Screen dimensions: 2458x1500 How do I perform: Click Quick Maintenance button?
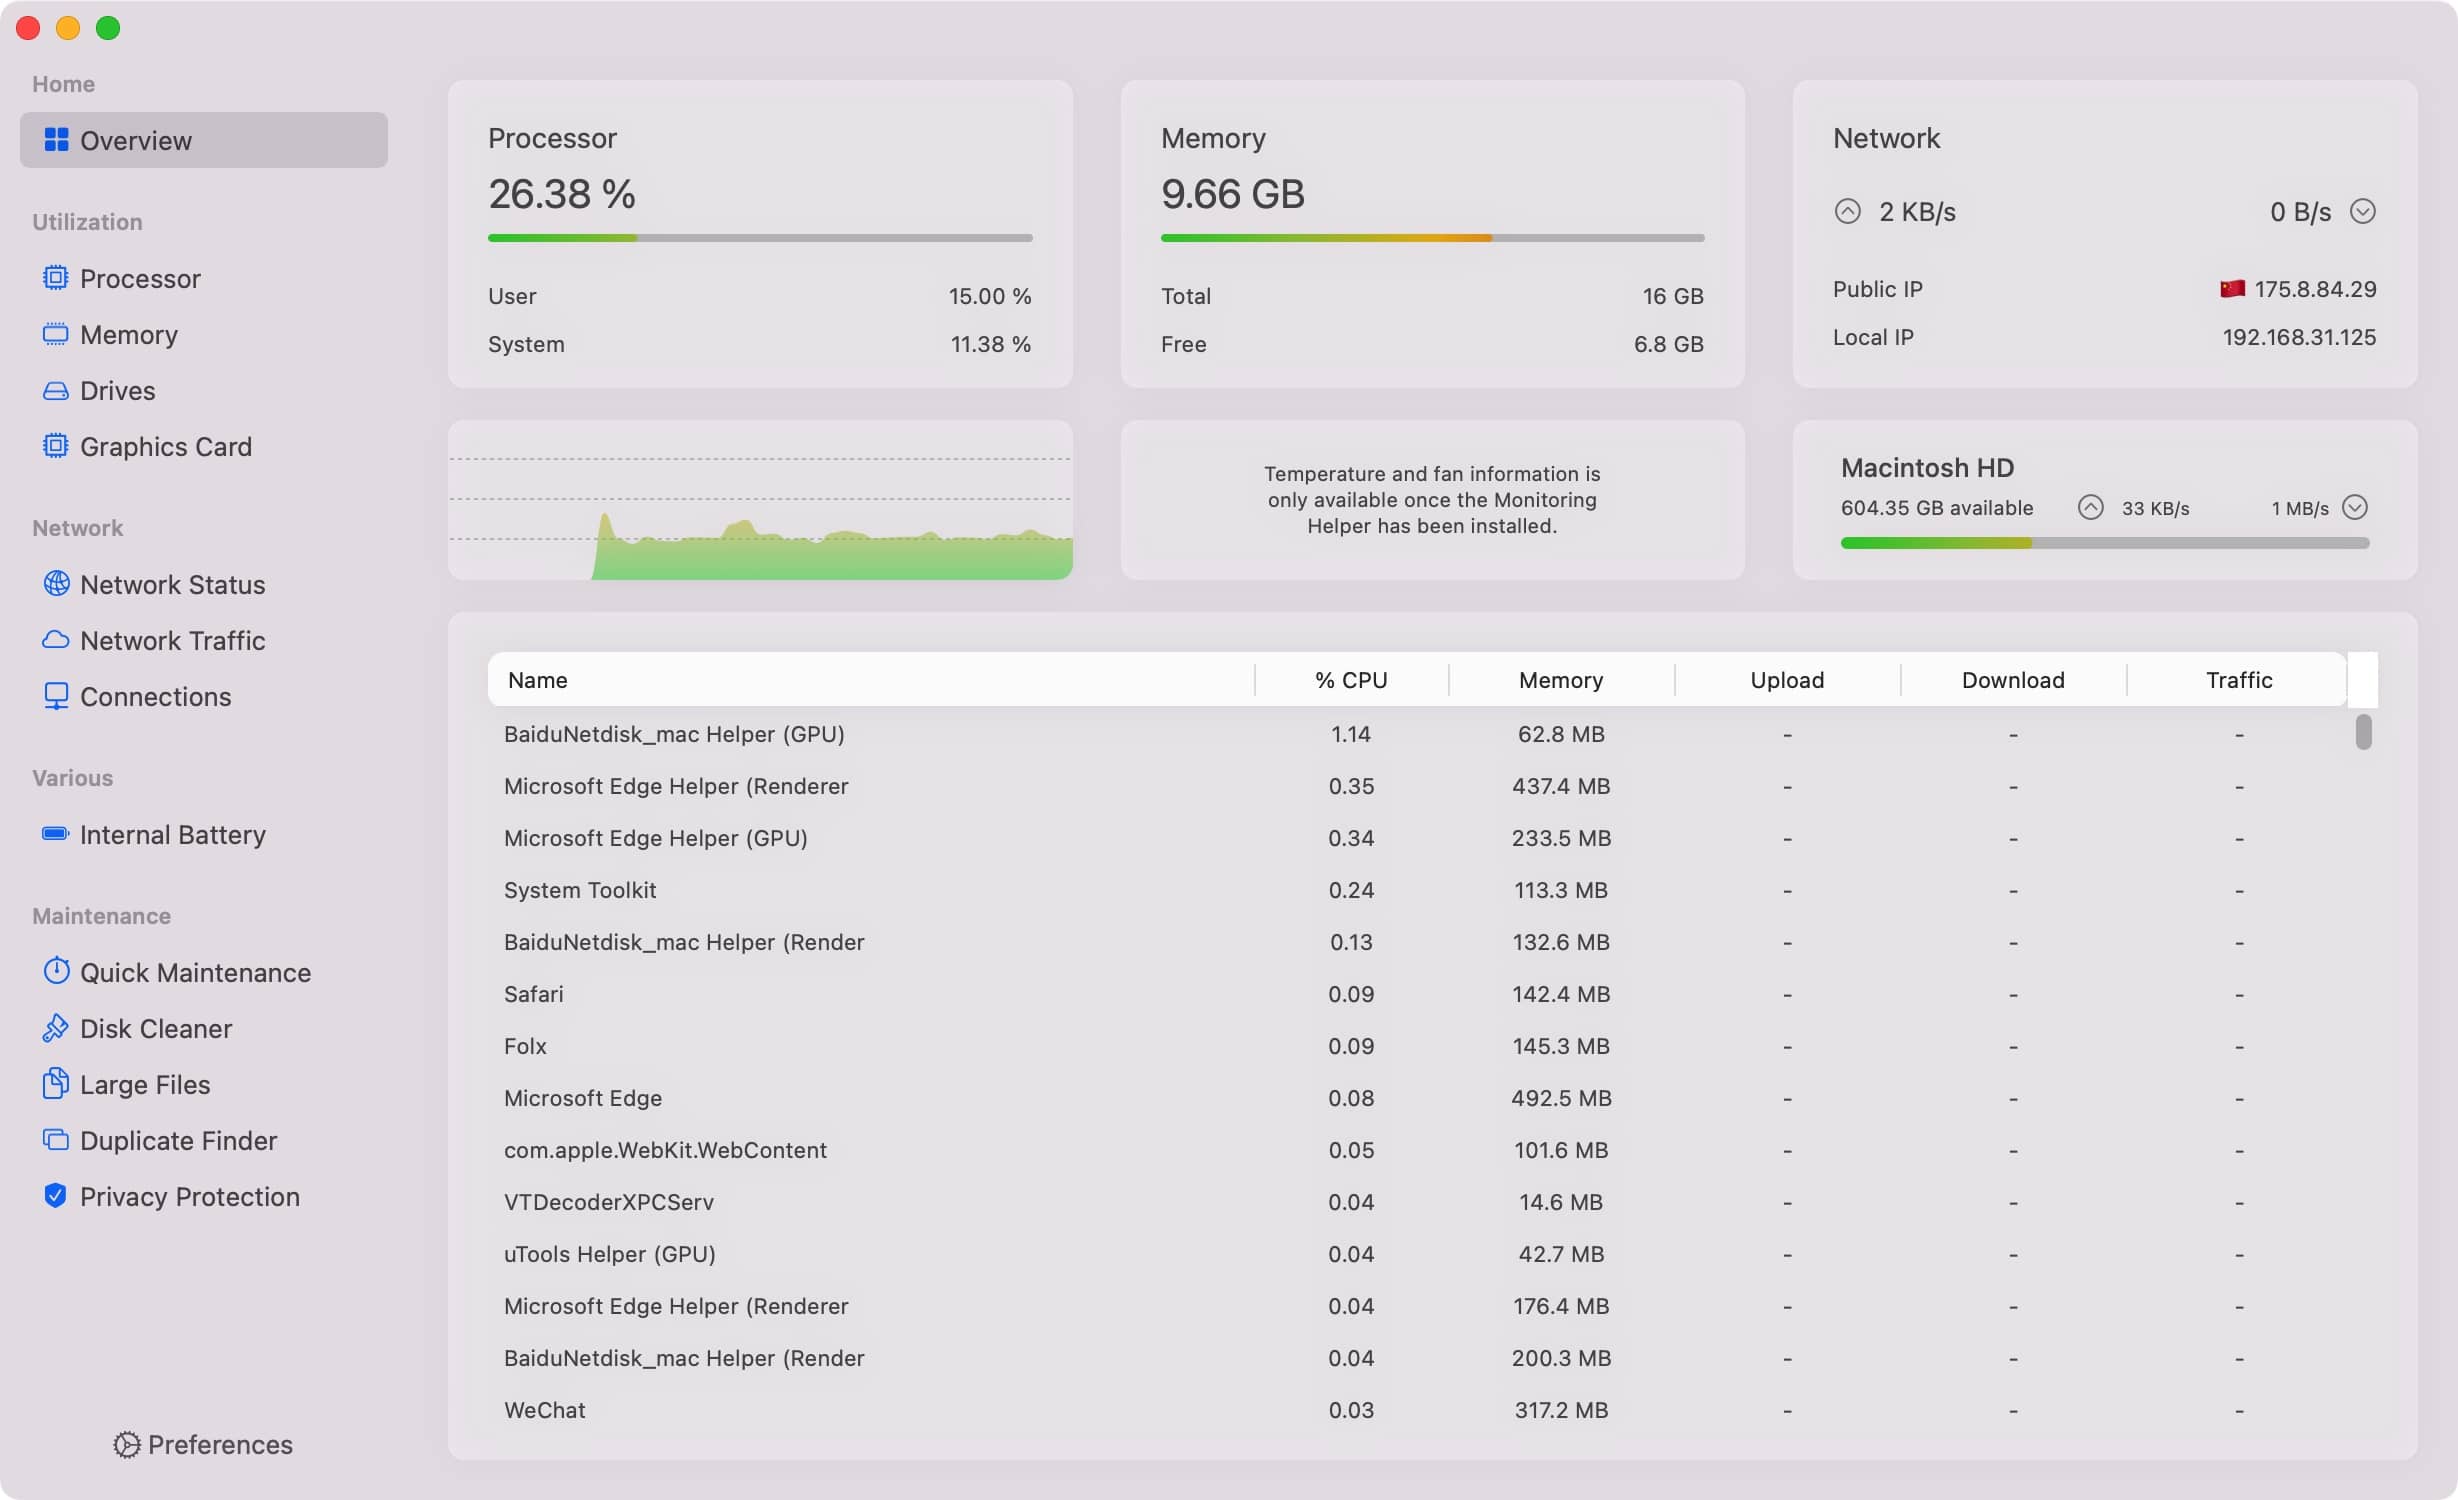coord(195,973)
